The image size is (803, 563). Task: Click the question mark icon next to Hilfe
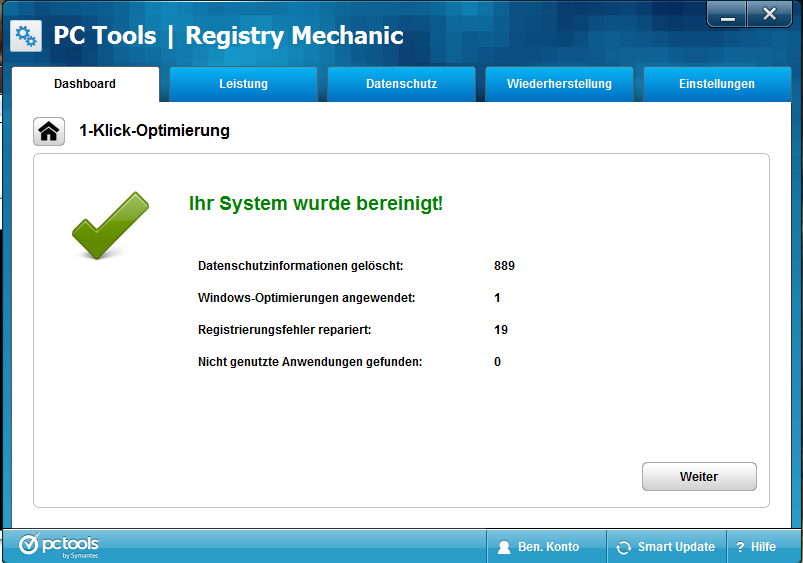740,547
